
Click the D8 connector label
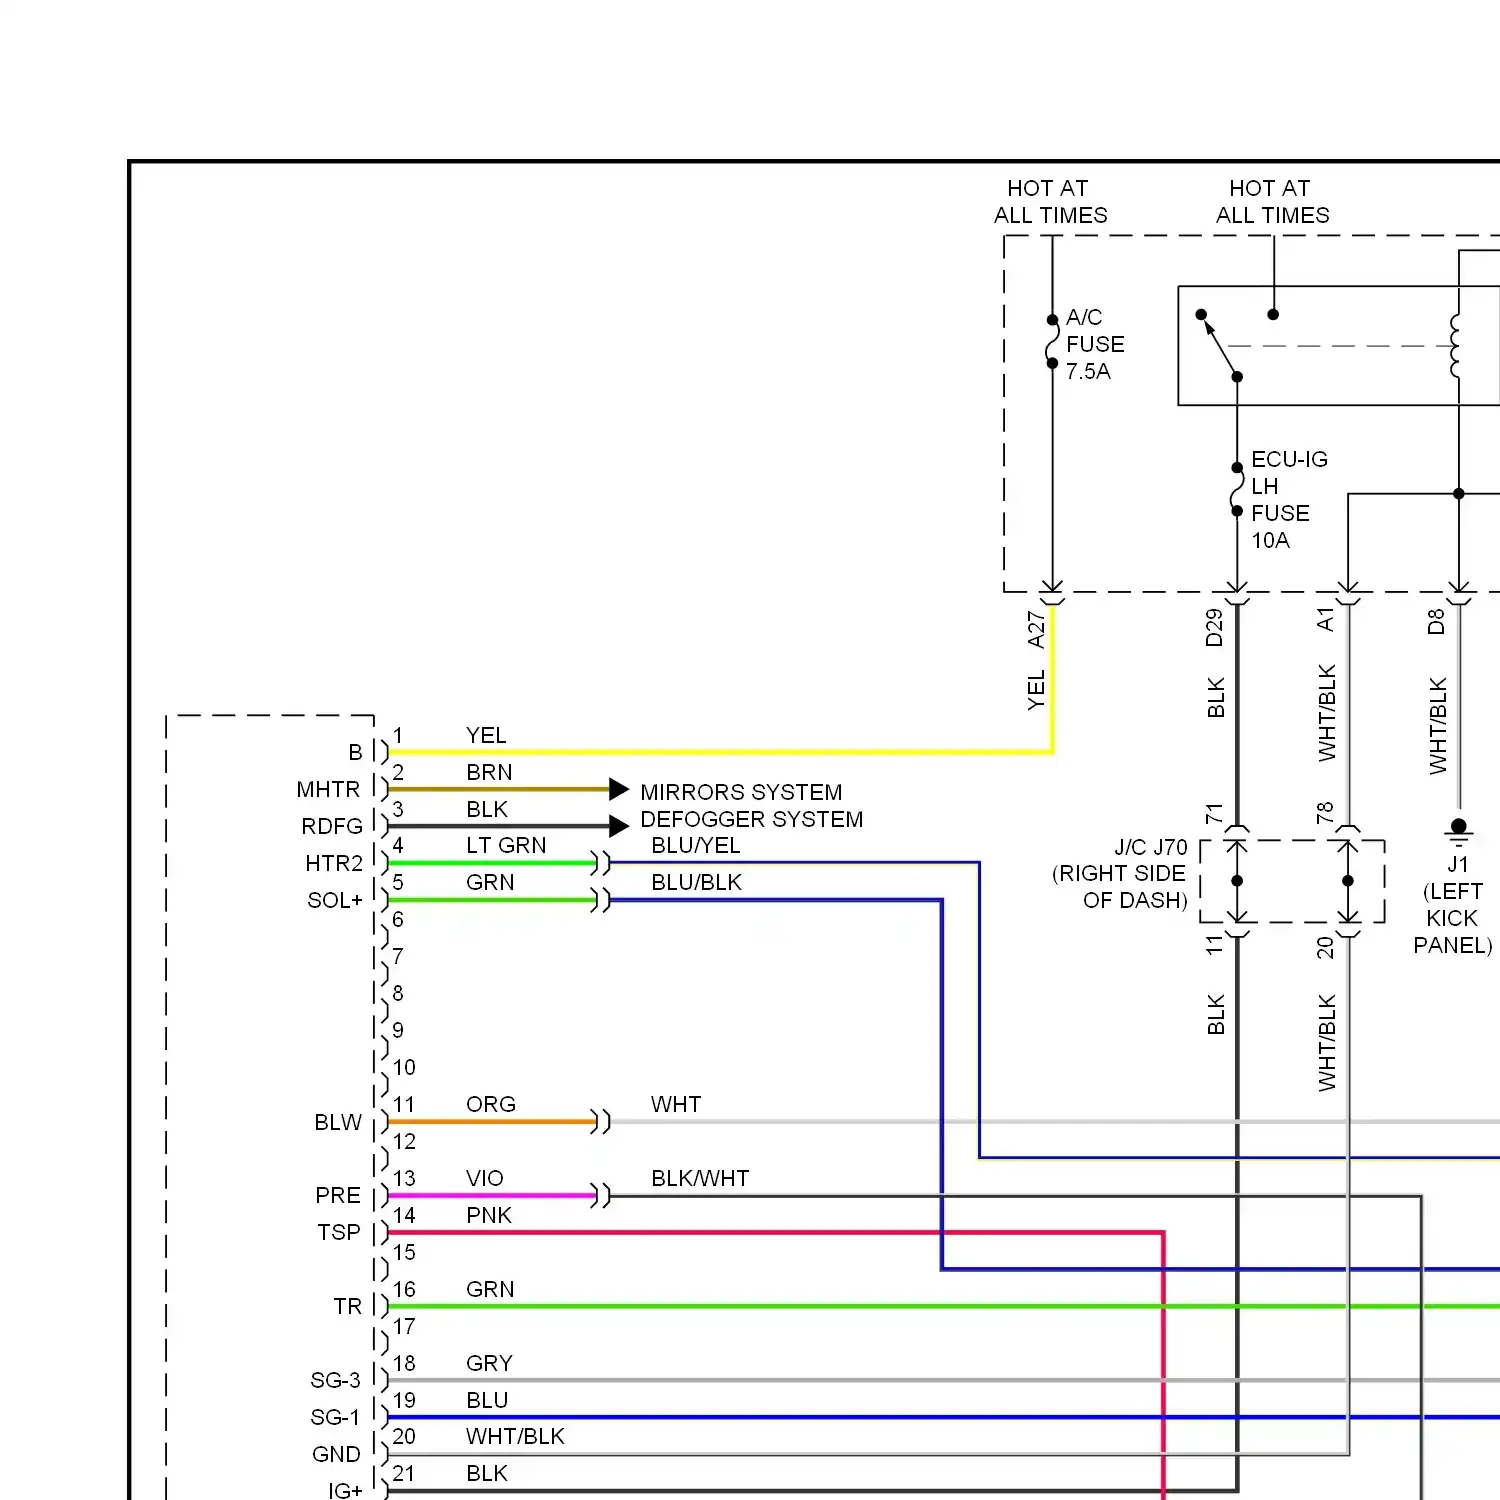(x=1436, y=622)
